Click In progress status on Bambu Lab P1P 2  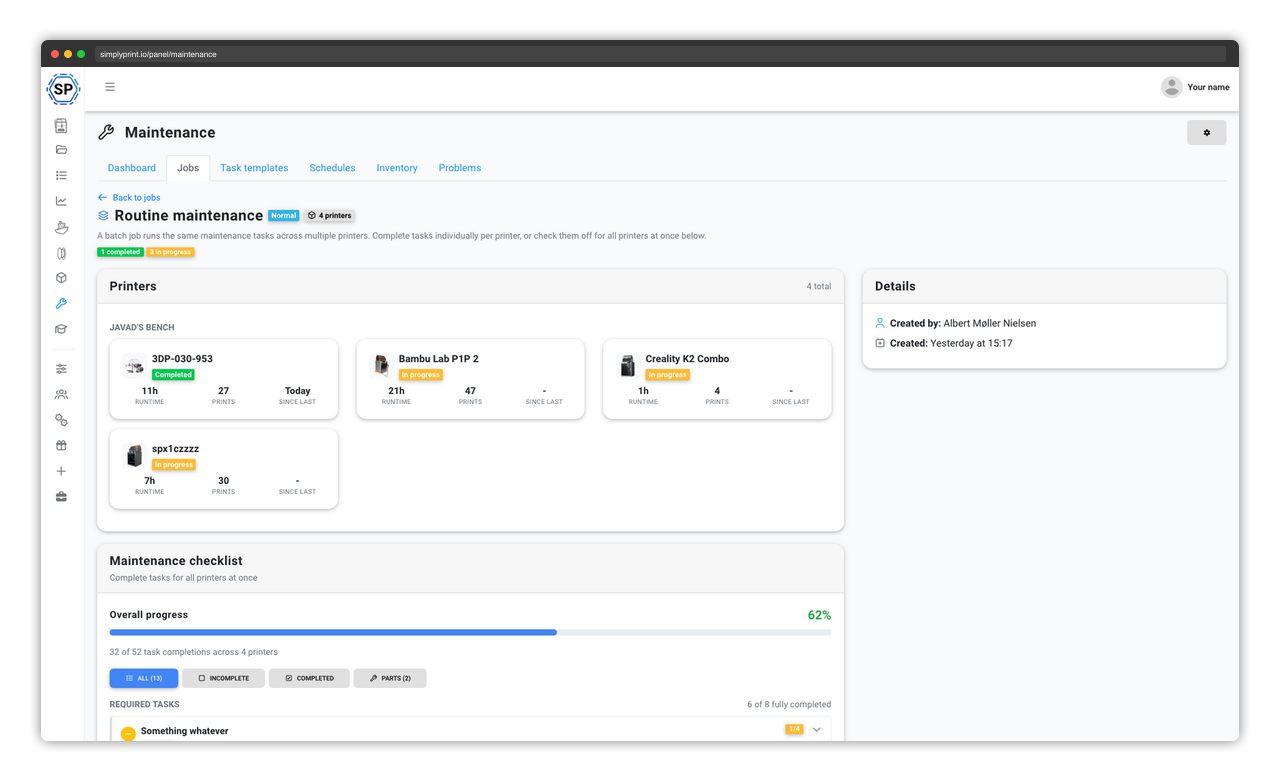click(x=421, y=375)
